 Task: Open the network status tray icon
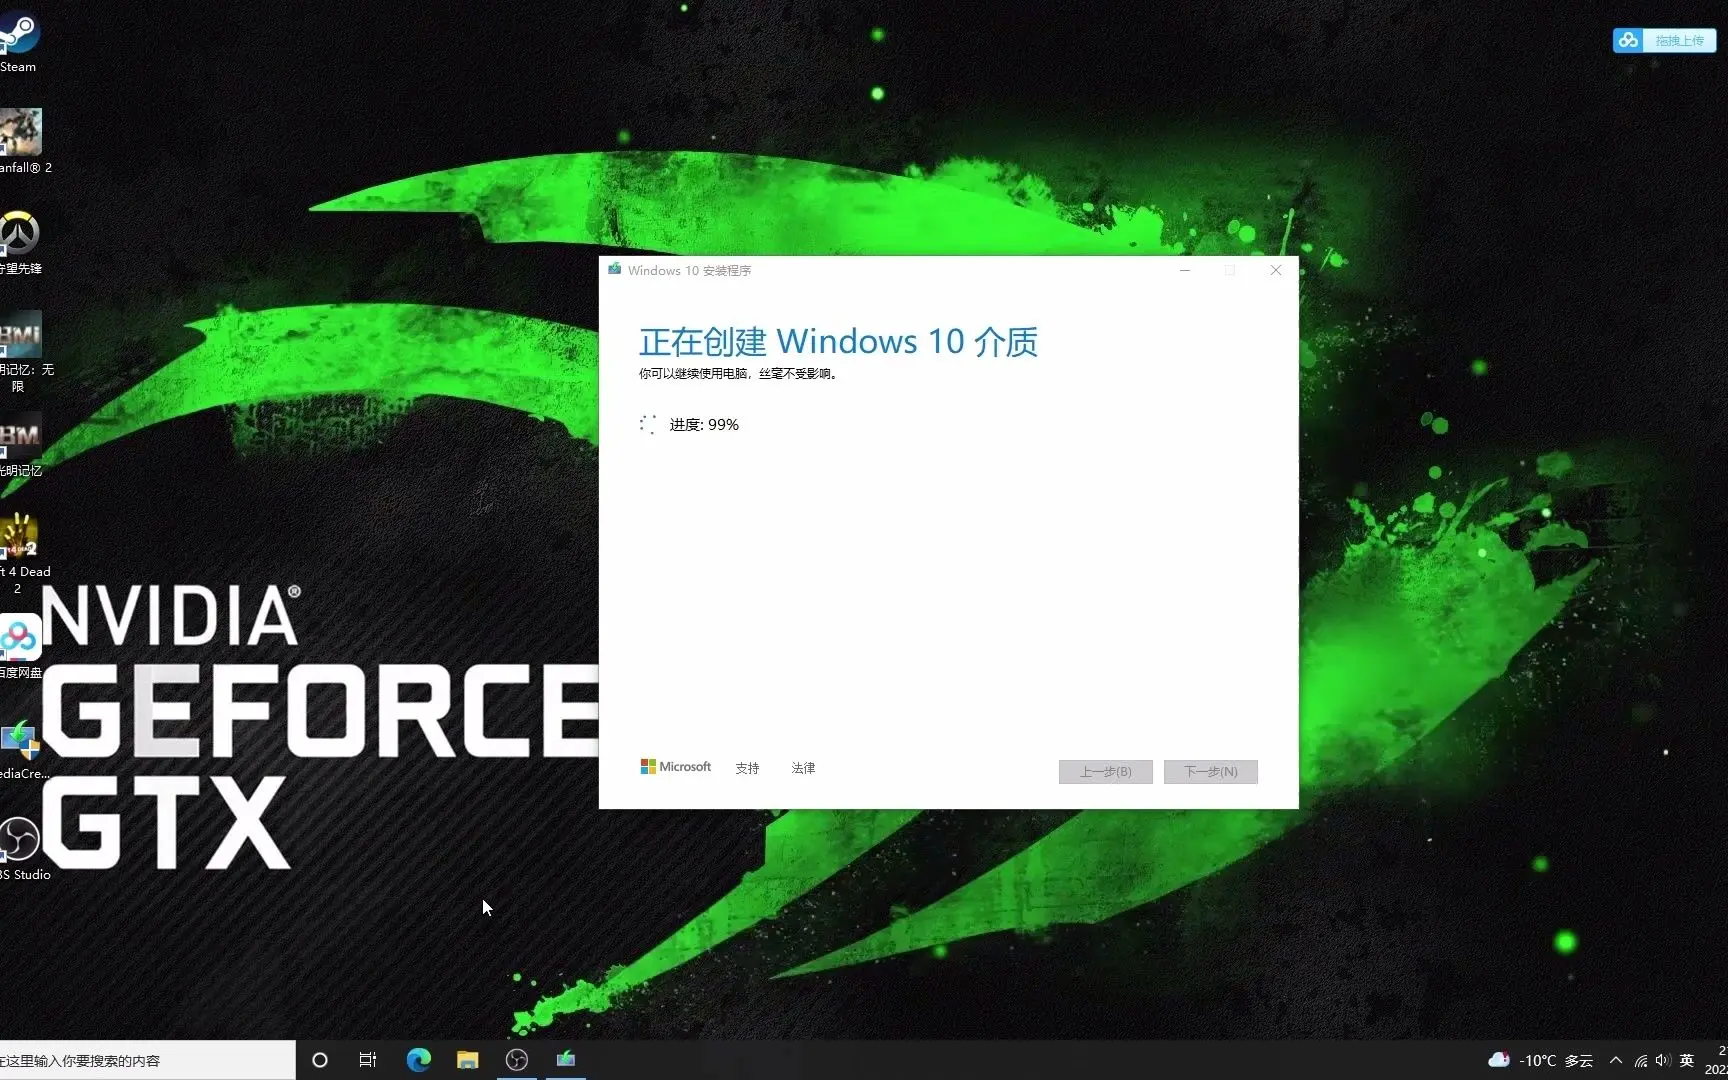pos(1641,1061)
